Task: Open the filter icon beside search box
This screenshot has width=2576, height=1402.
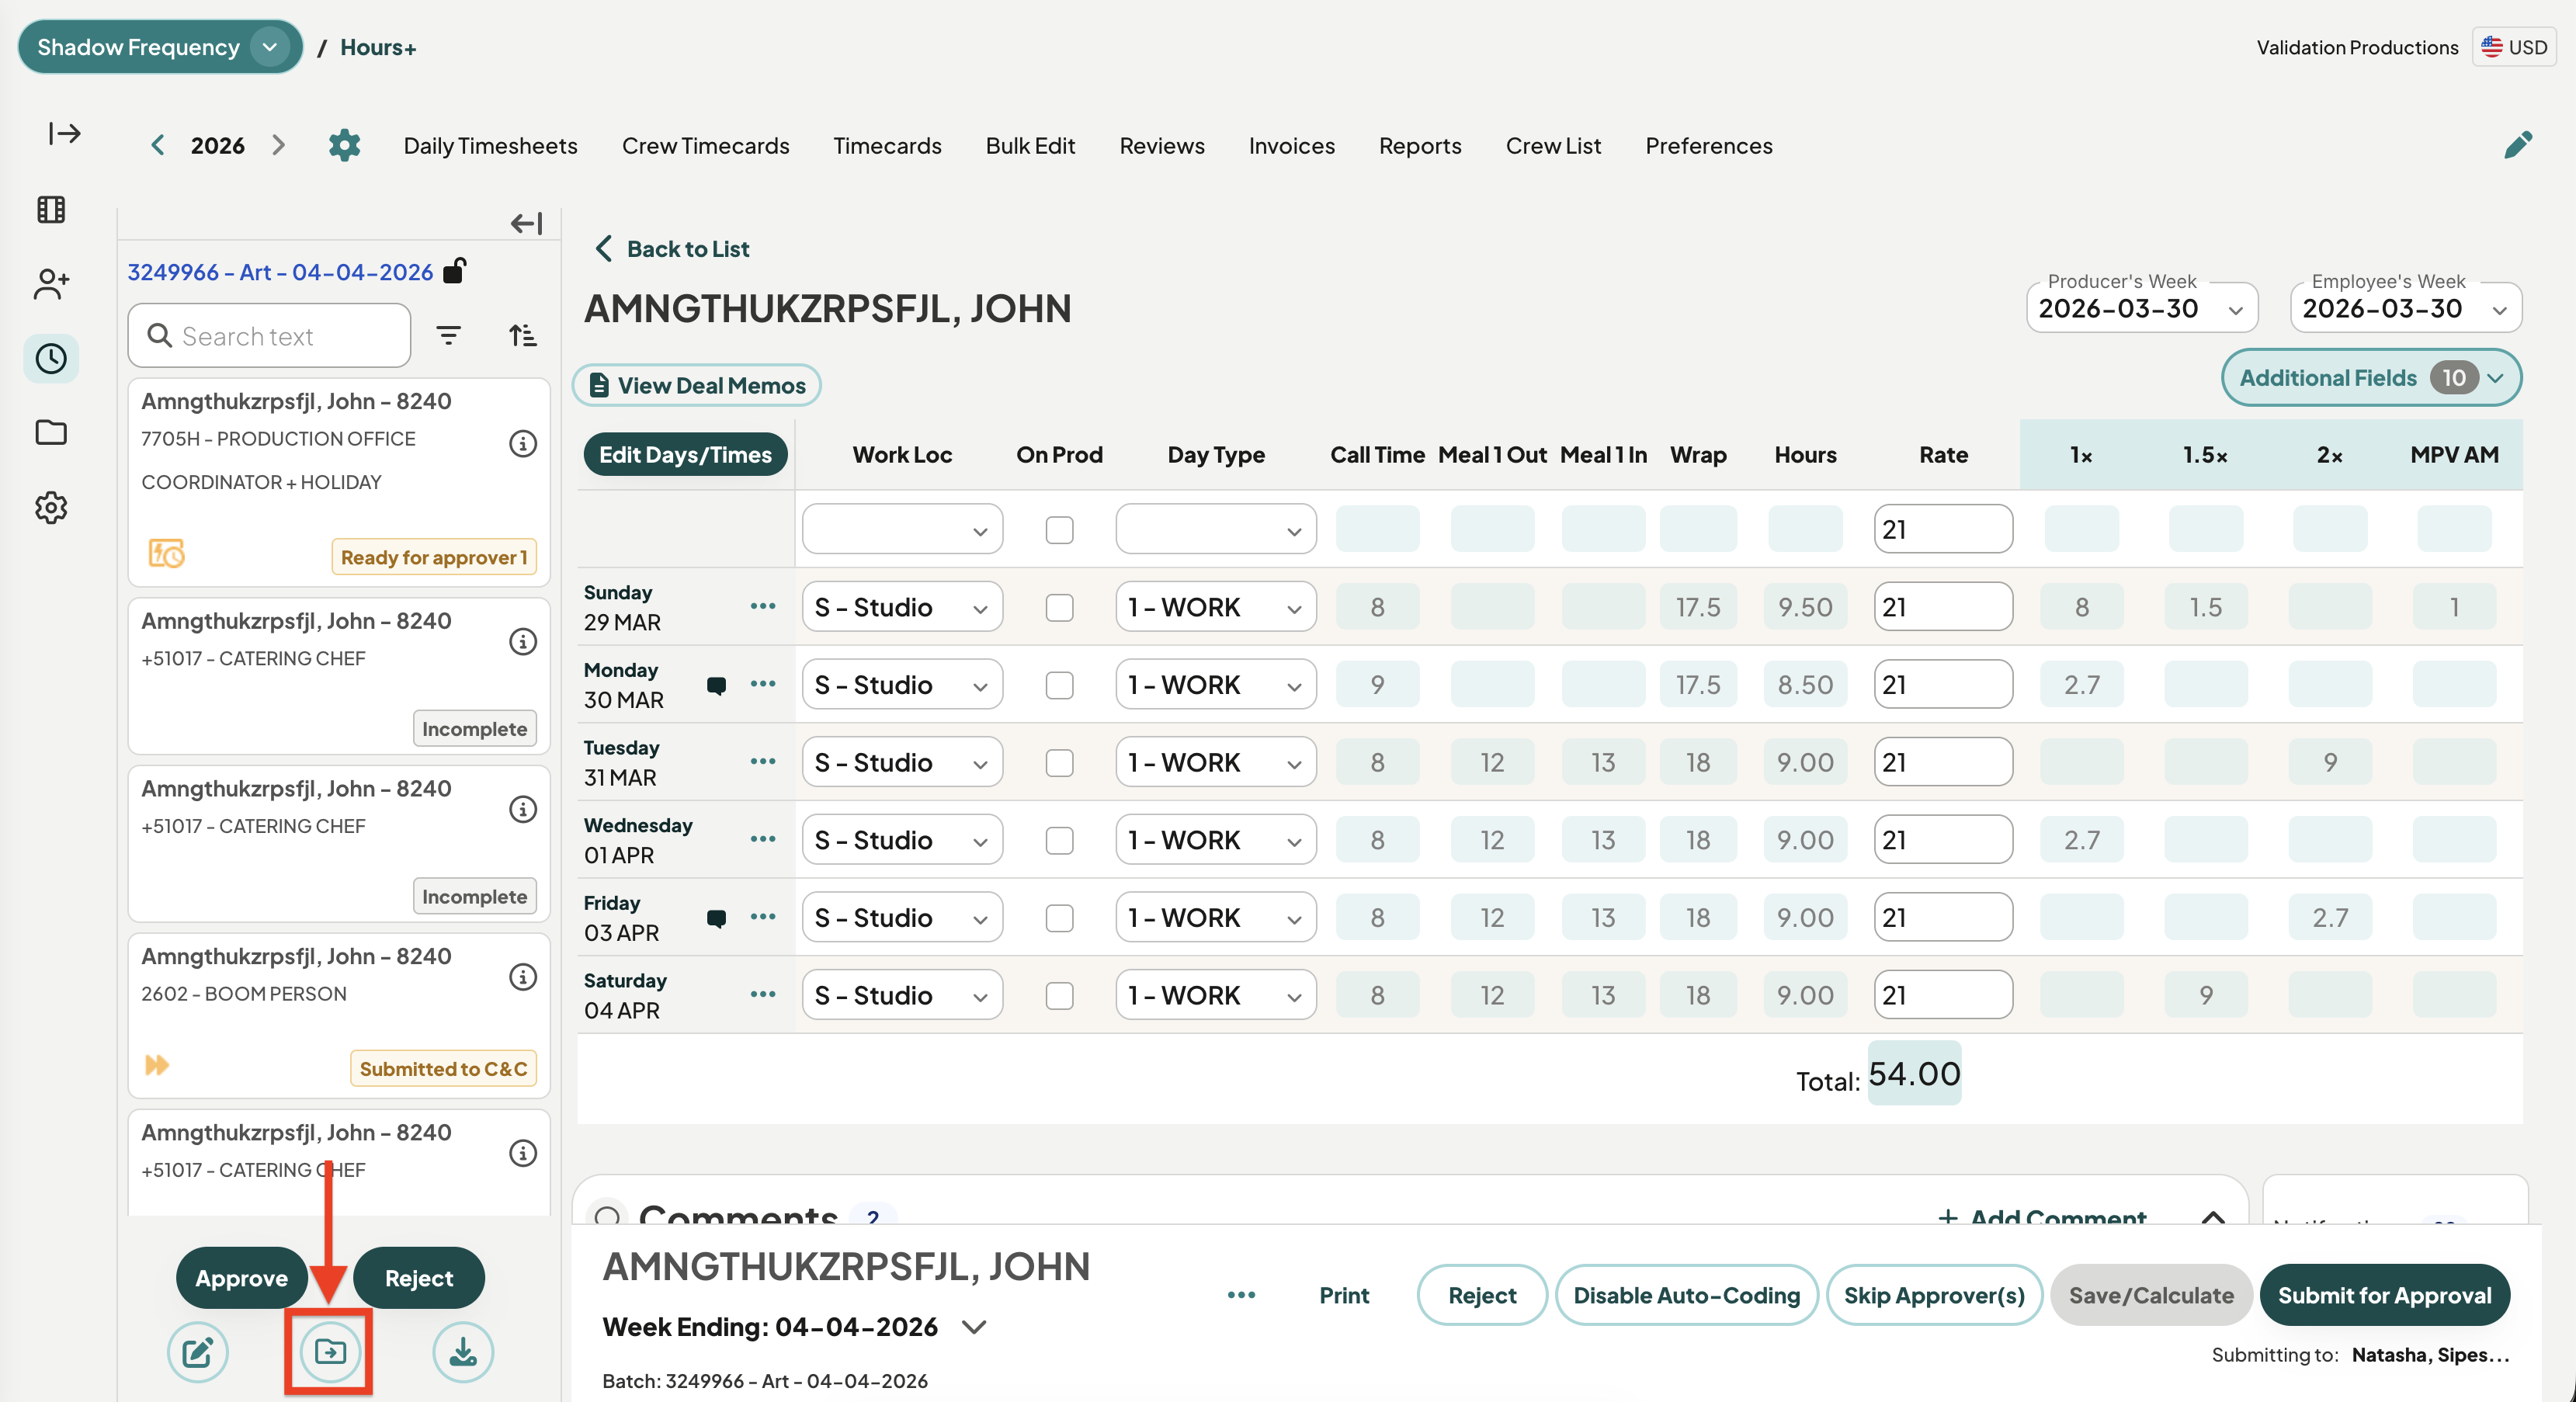Action: [448, 335]
